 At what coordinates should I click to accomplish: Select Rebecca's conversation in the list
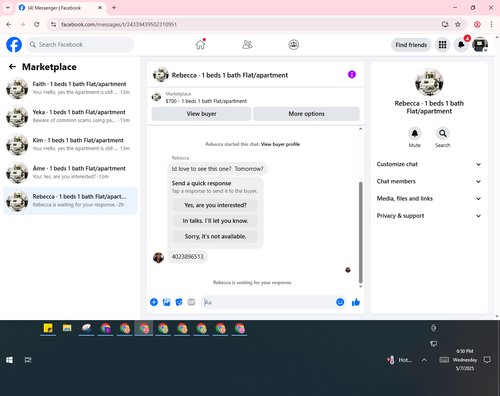click(70, 201)
